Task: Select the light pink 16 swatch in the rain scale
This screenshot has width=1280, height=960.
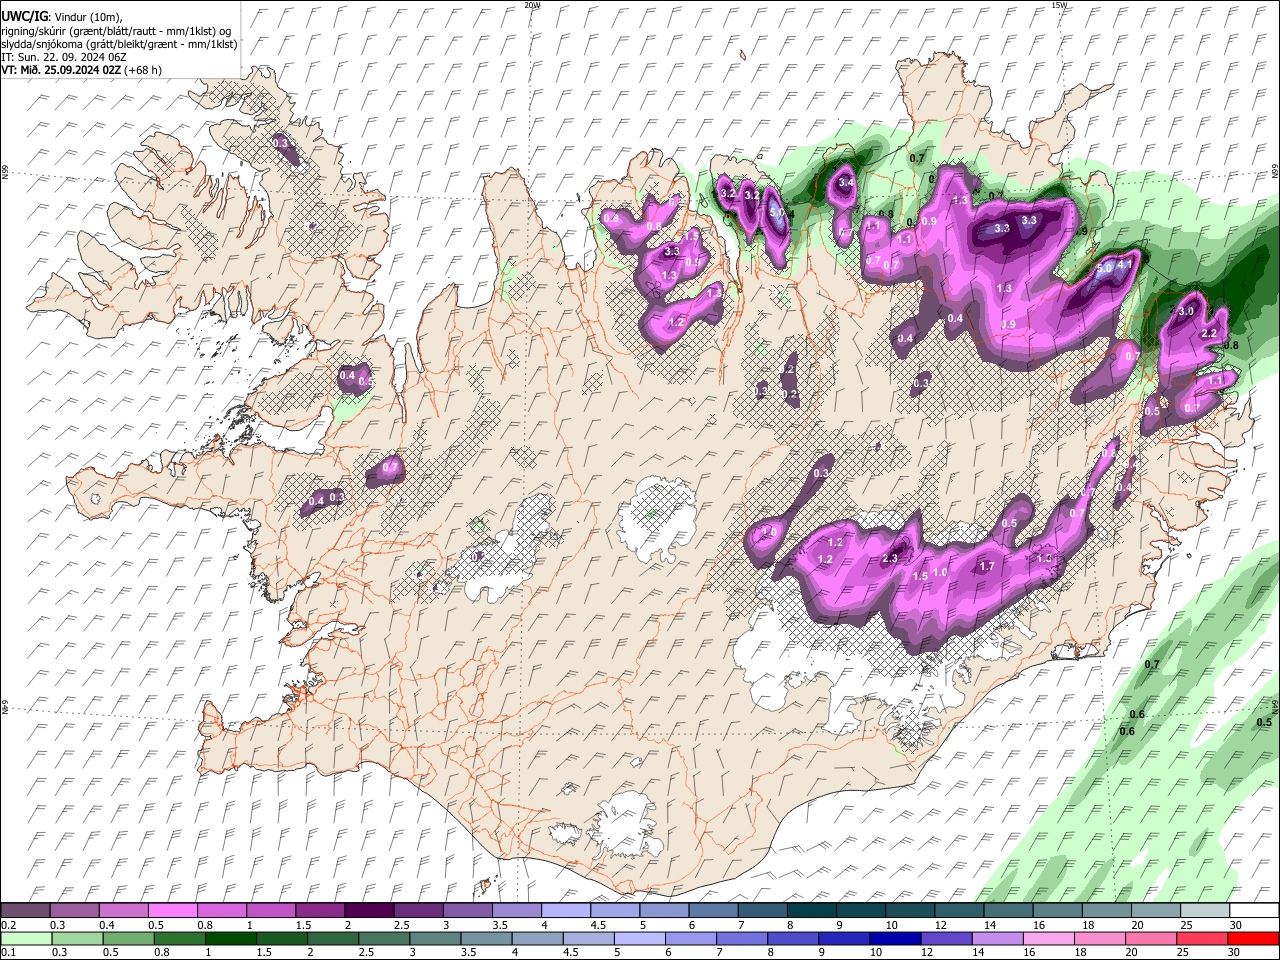Action: pyautogui.click(x=1048, y=938)
